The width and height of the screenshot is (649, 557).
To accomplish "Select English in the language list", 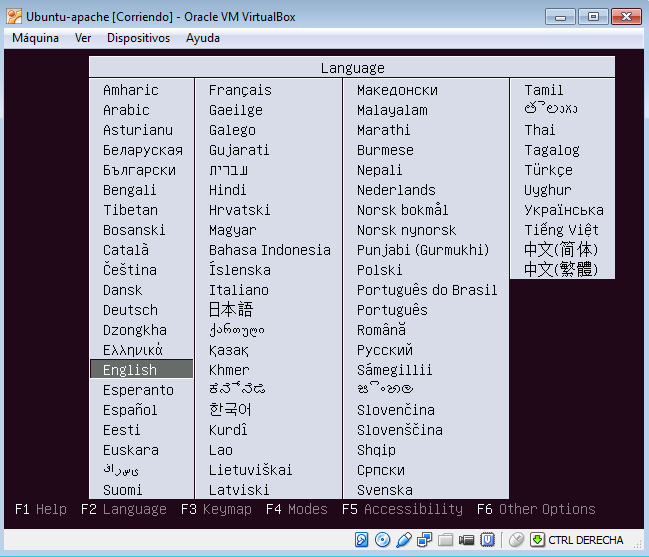I will point(130,370).
